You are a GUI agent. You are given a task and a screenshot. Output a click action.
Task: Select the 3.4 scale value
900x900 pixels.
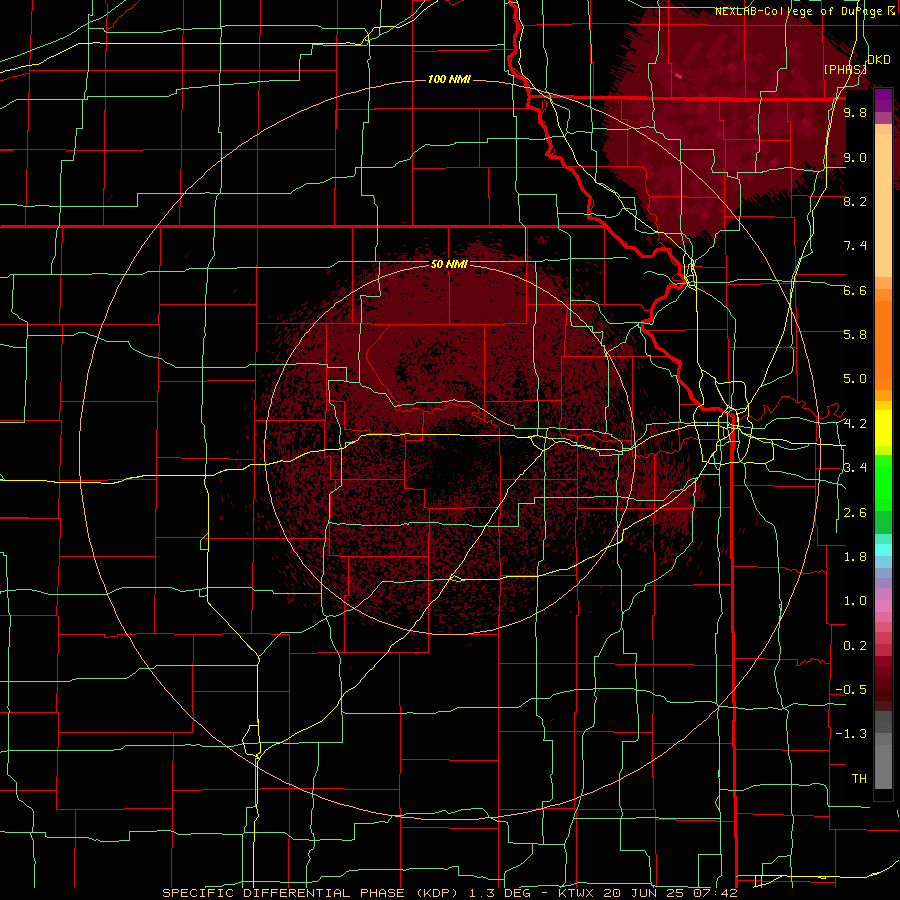pos(855,468)
